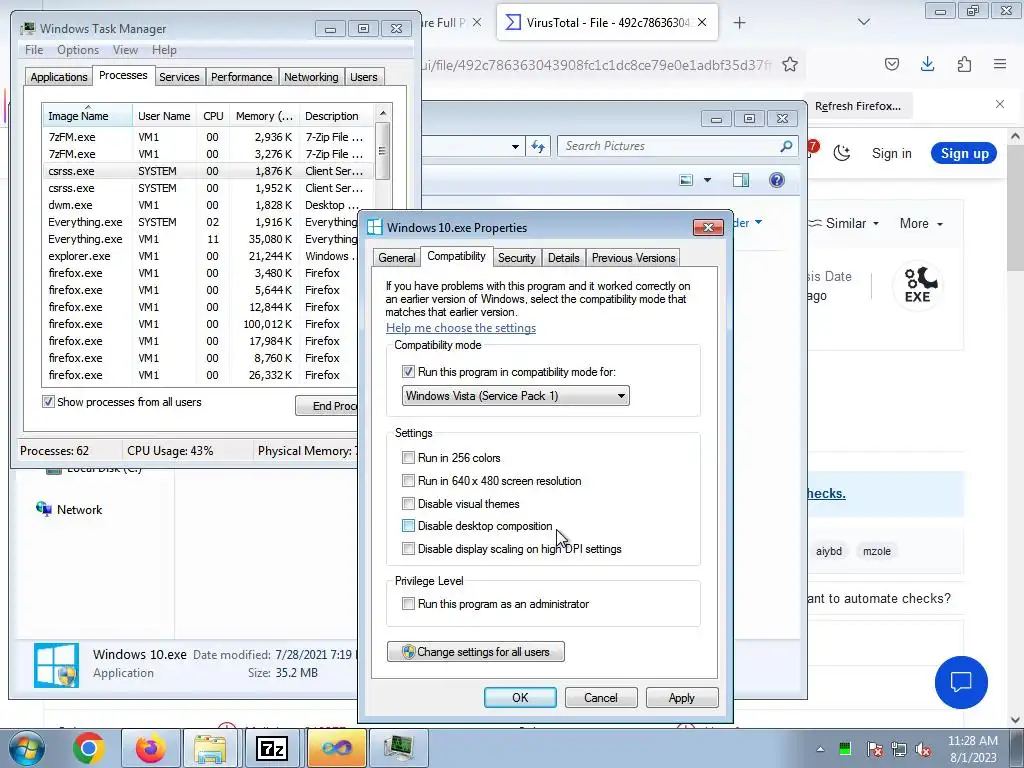Open new Firefox tab with plus icon
The width and height of the screenshot is (1024, 768).
pyautogui.click(x=739, y=23)
